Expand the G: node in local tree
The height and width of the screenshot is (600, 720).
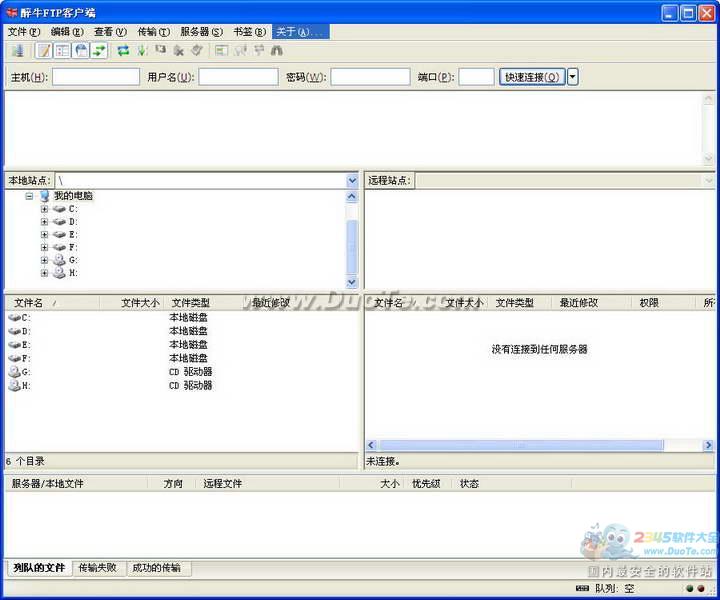tap(44, 260)
